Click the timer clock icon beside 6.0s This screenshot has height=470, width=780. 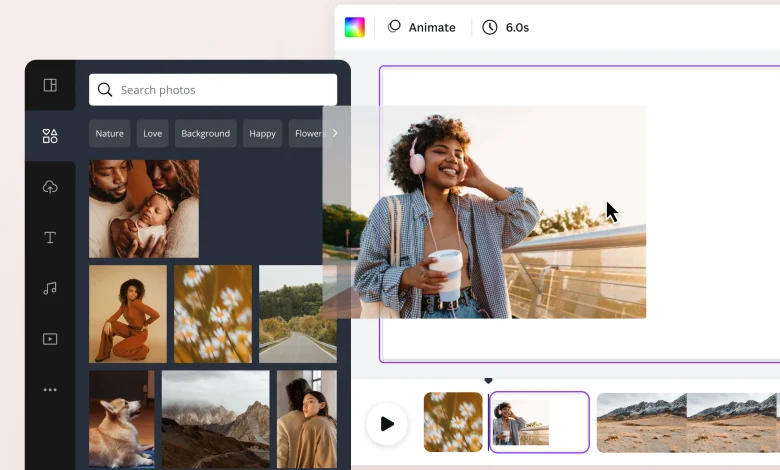tap(489, 27)
